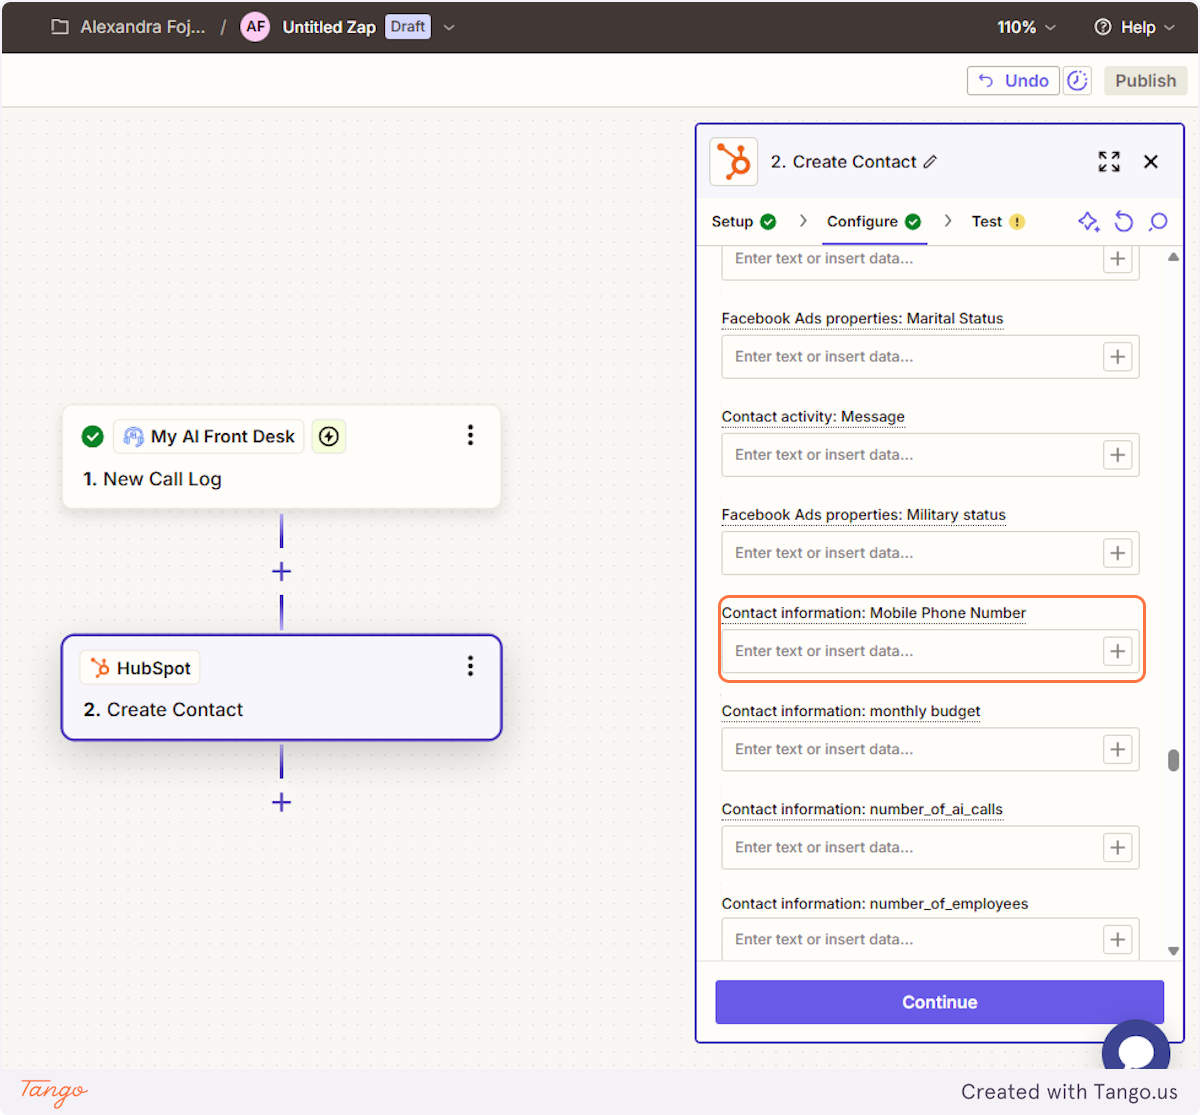Open field search with the magnifier icon
The width and height of the screenshot is (1200, 1115).
coord(1158,222)
